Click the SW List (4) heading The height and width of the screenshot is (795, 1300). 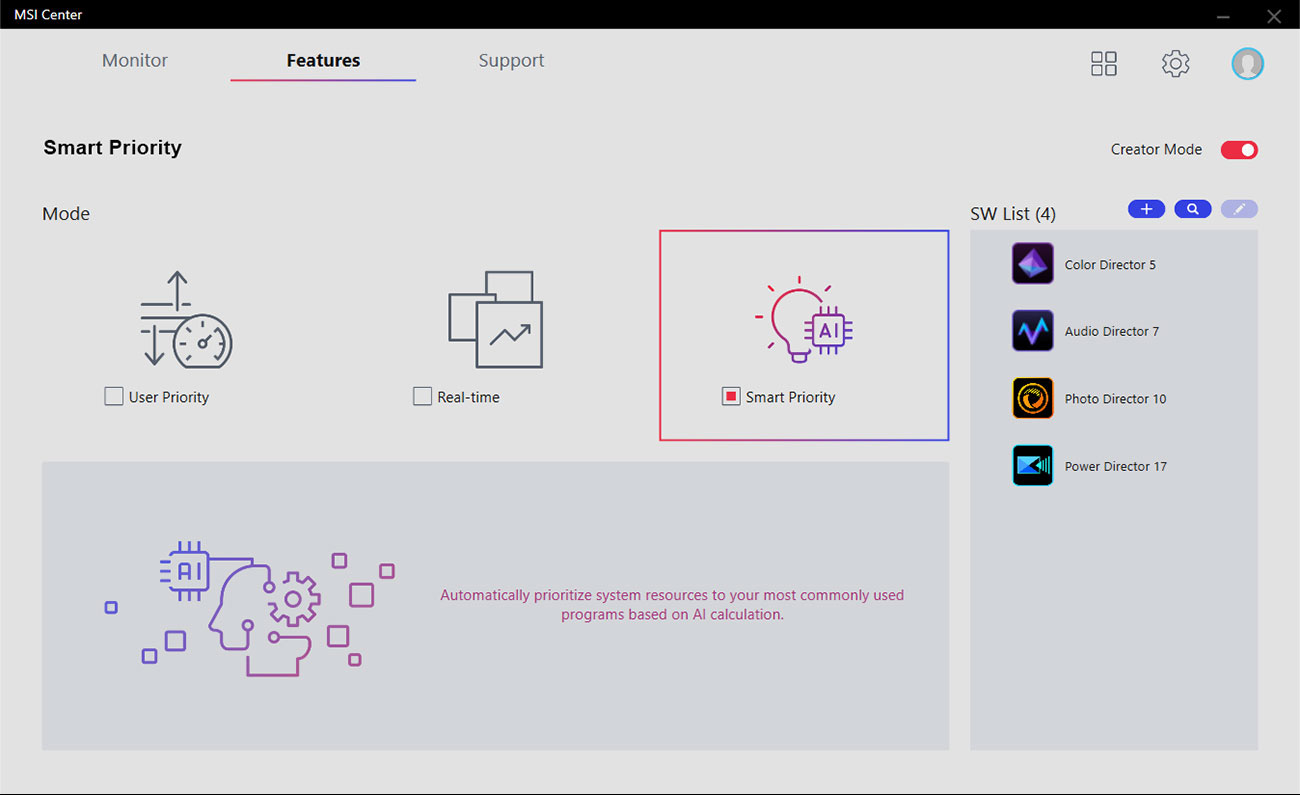tap(1013, 214)
